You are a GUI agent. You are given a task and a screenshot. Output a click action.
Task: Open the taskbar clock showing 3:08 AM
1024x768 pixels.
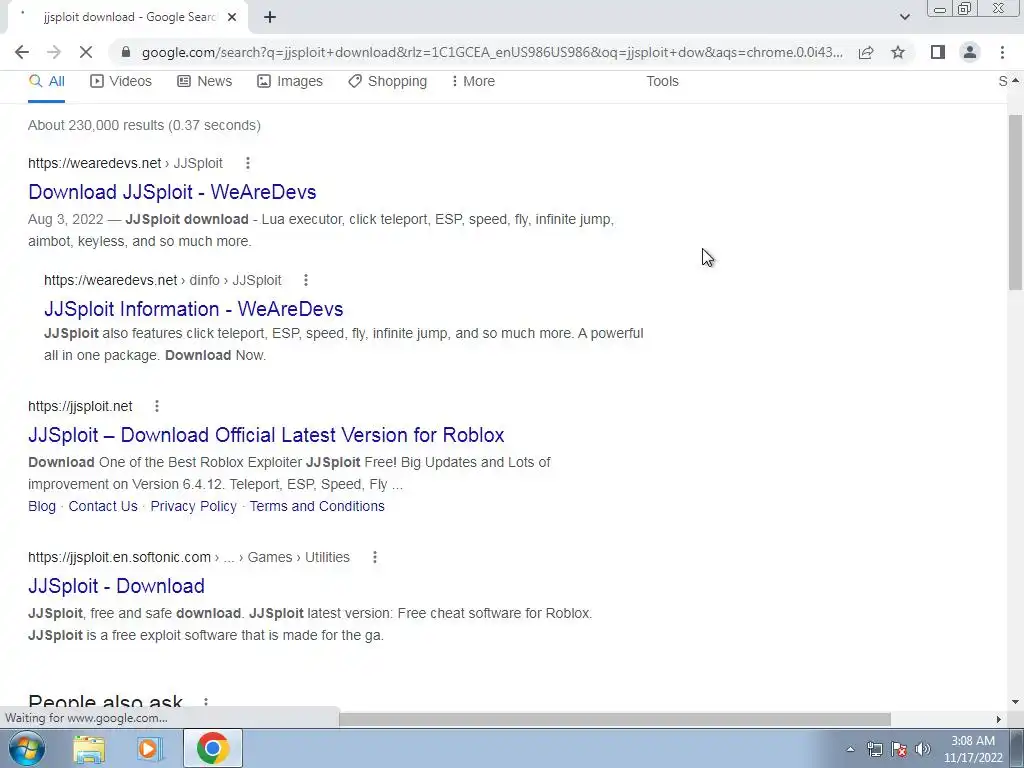[x=973, y=749]
